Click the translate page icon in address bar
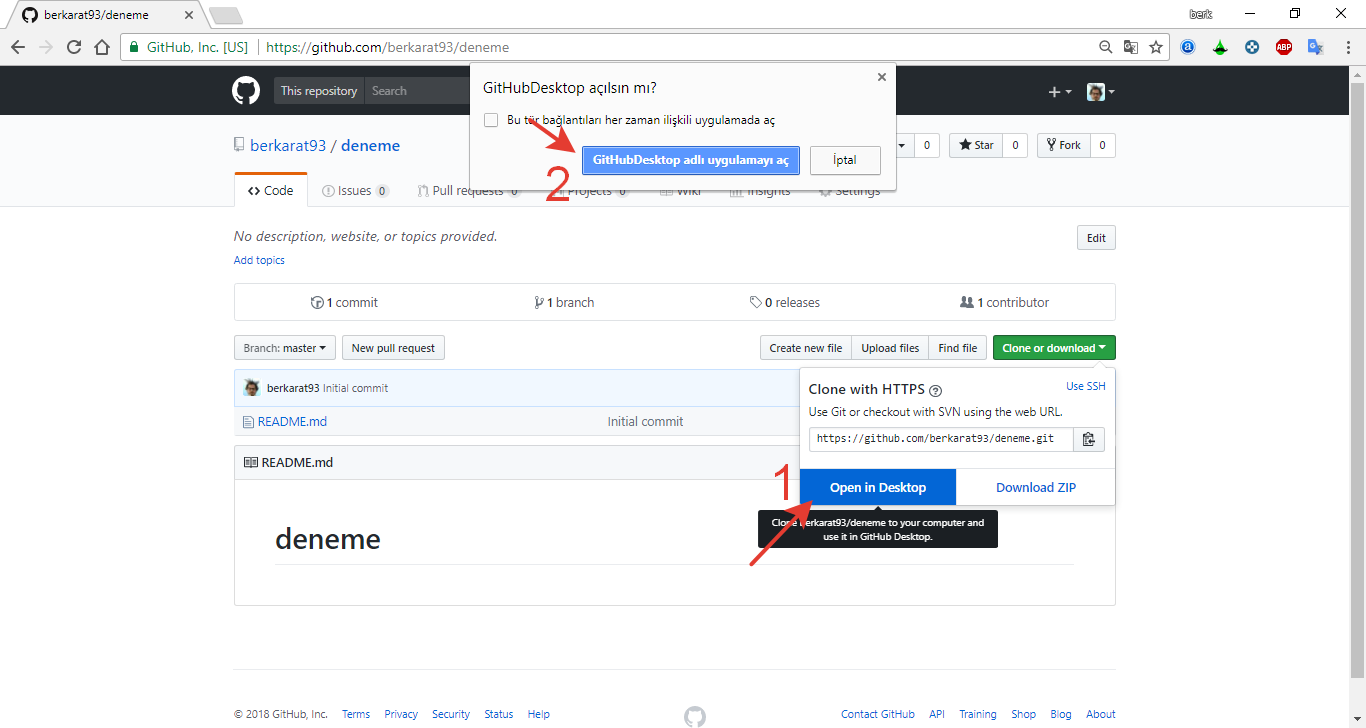Screen dimensions: 1366x728 click(1131, 47)
